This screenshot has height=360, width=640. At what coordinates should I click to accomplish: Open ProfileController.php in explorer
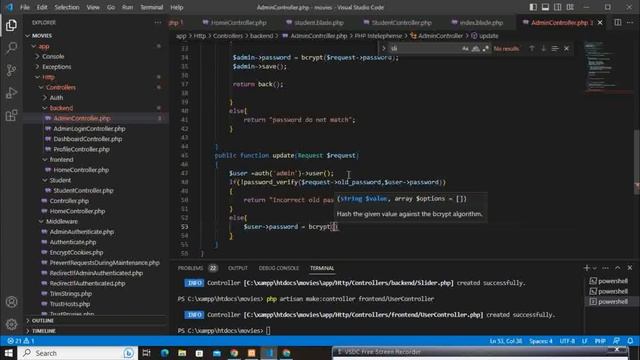81,149
